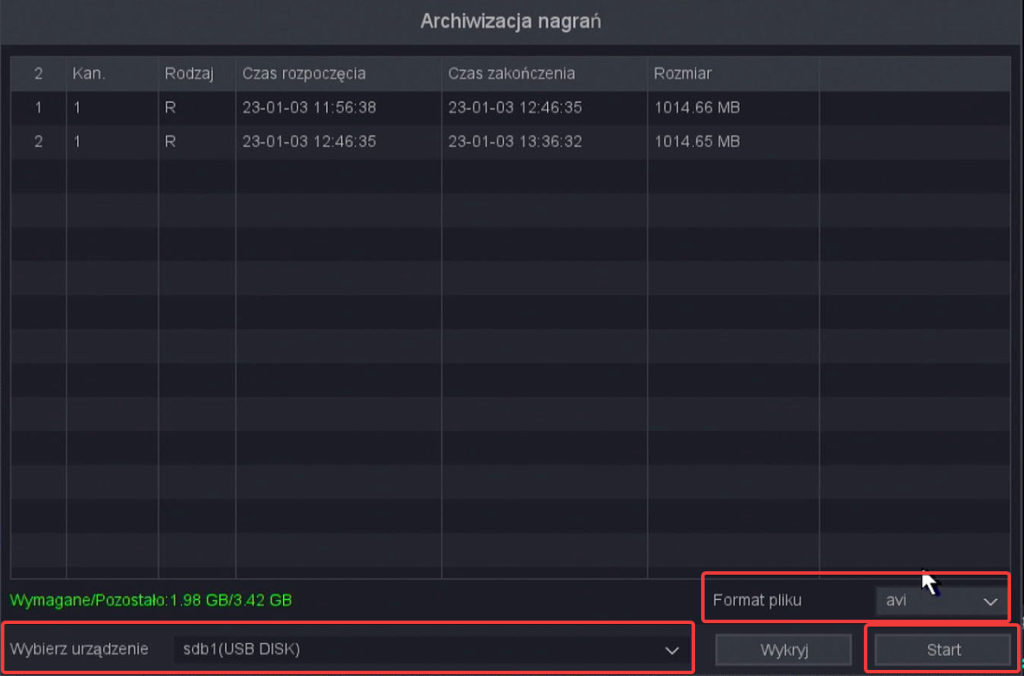The image size is (1024, 676).
Task: Open the Format pliku dropdown showing avi
Action: (939, 601)
